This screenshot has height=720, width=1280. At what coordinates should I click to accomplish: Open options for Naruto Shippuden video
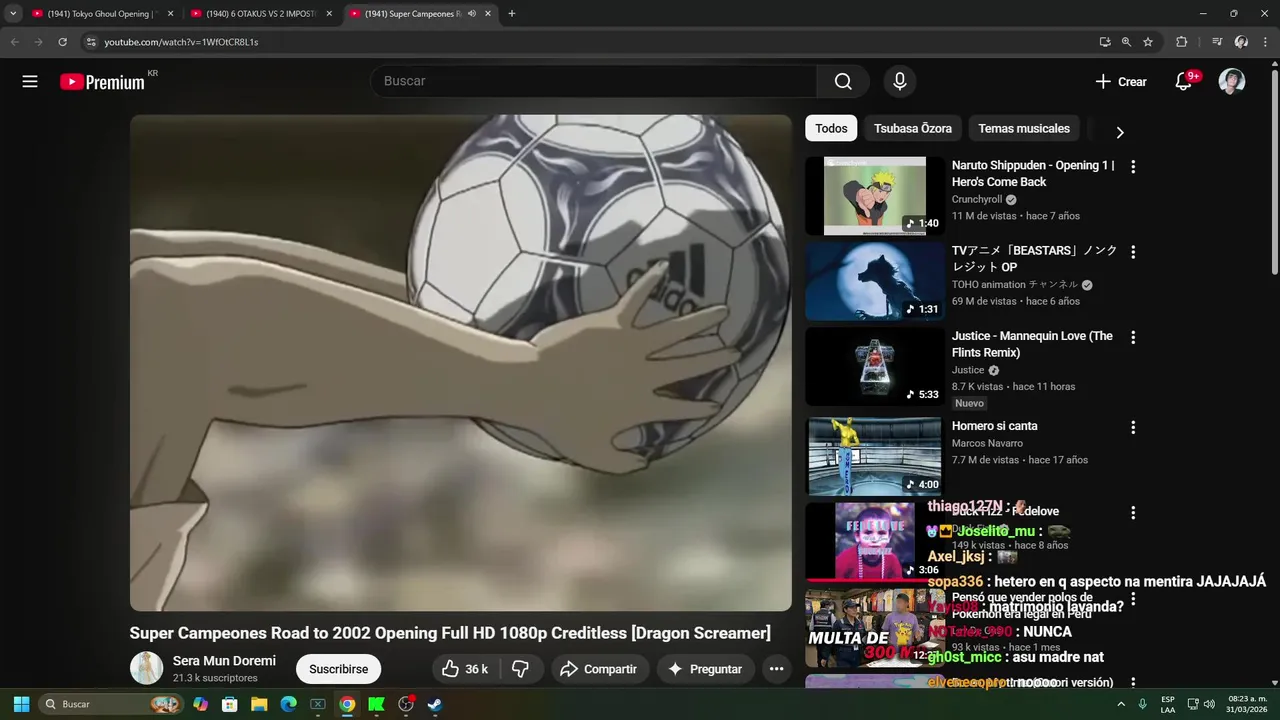(1133, 167)
